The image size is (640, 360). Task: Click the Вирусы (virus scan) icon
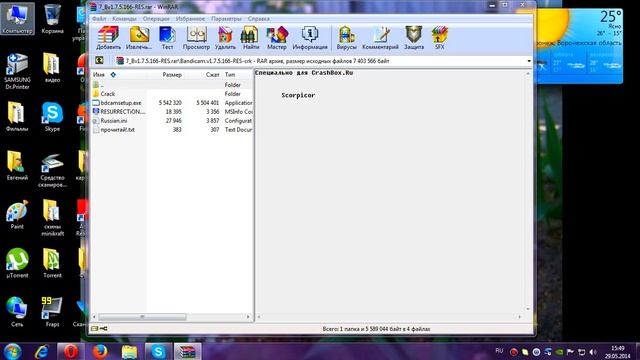tap(347, 38)
